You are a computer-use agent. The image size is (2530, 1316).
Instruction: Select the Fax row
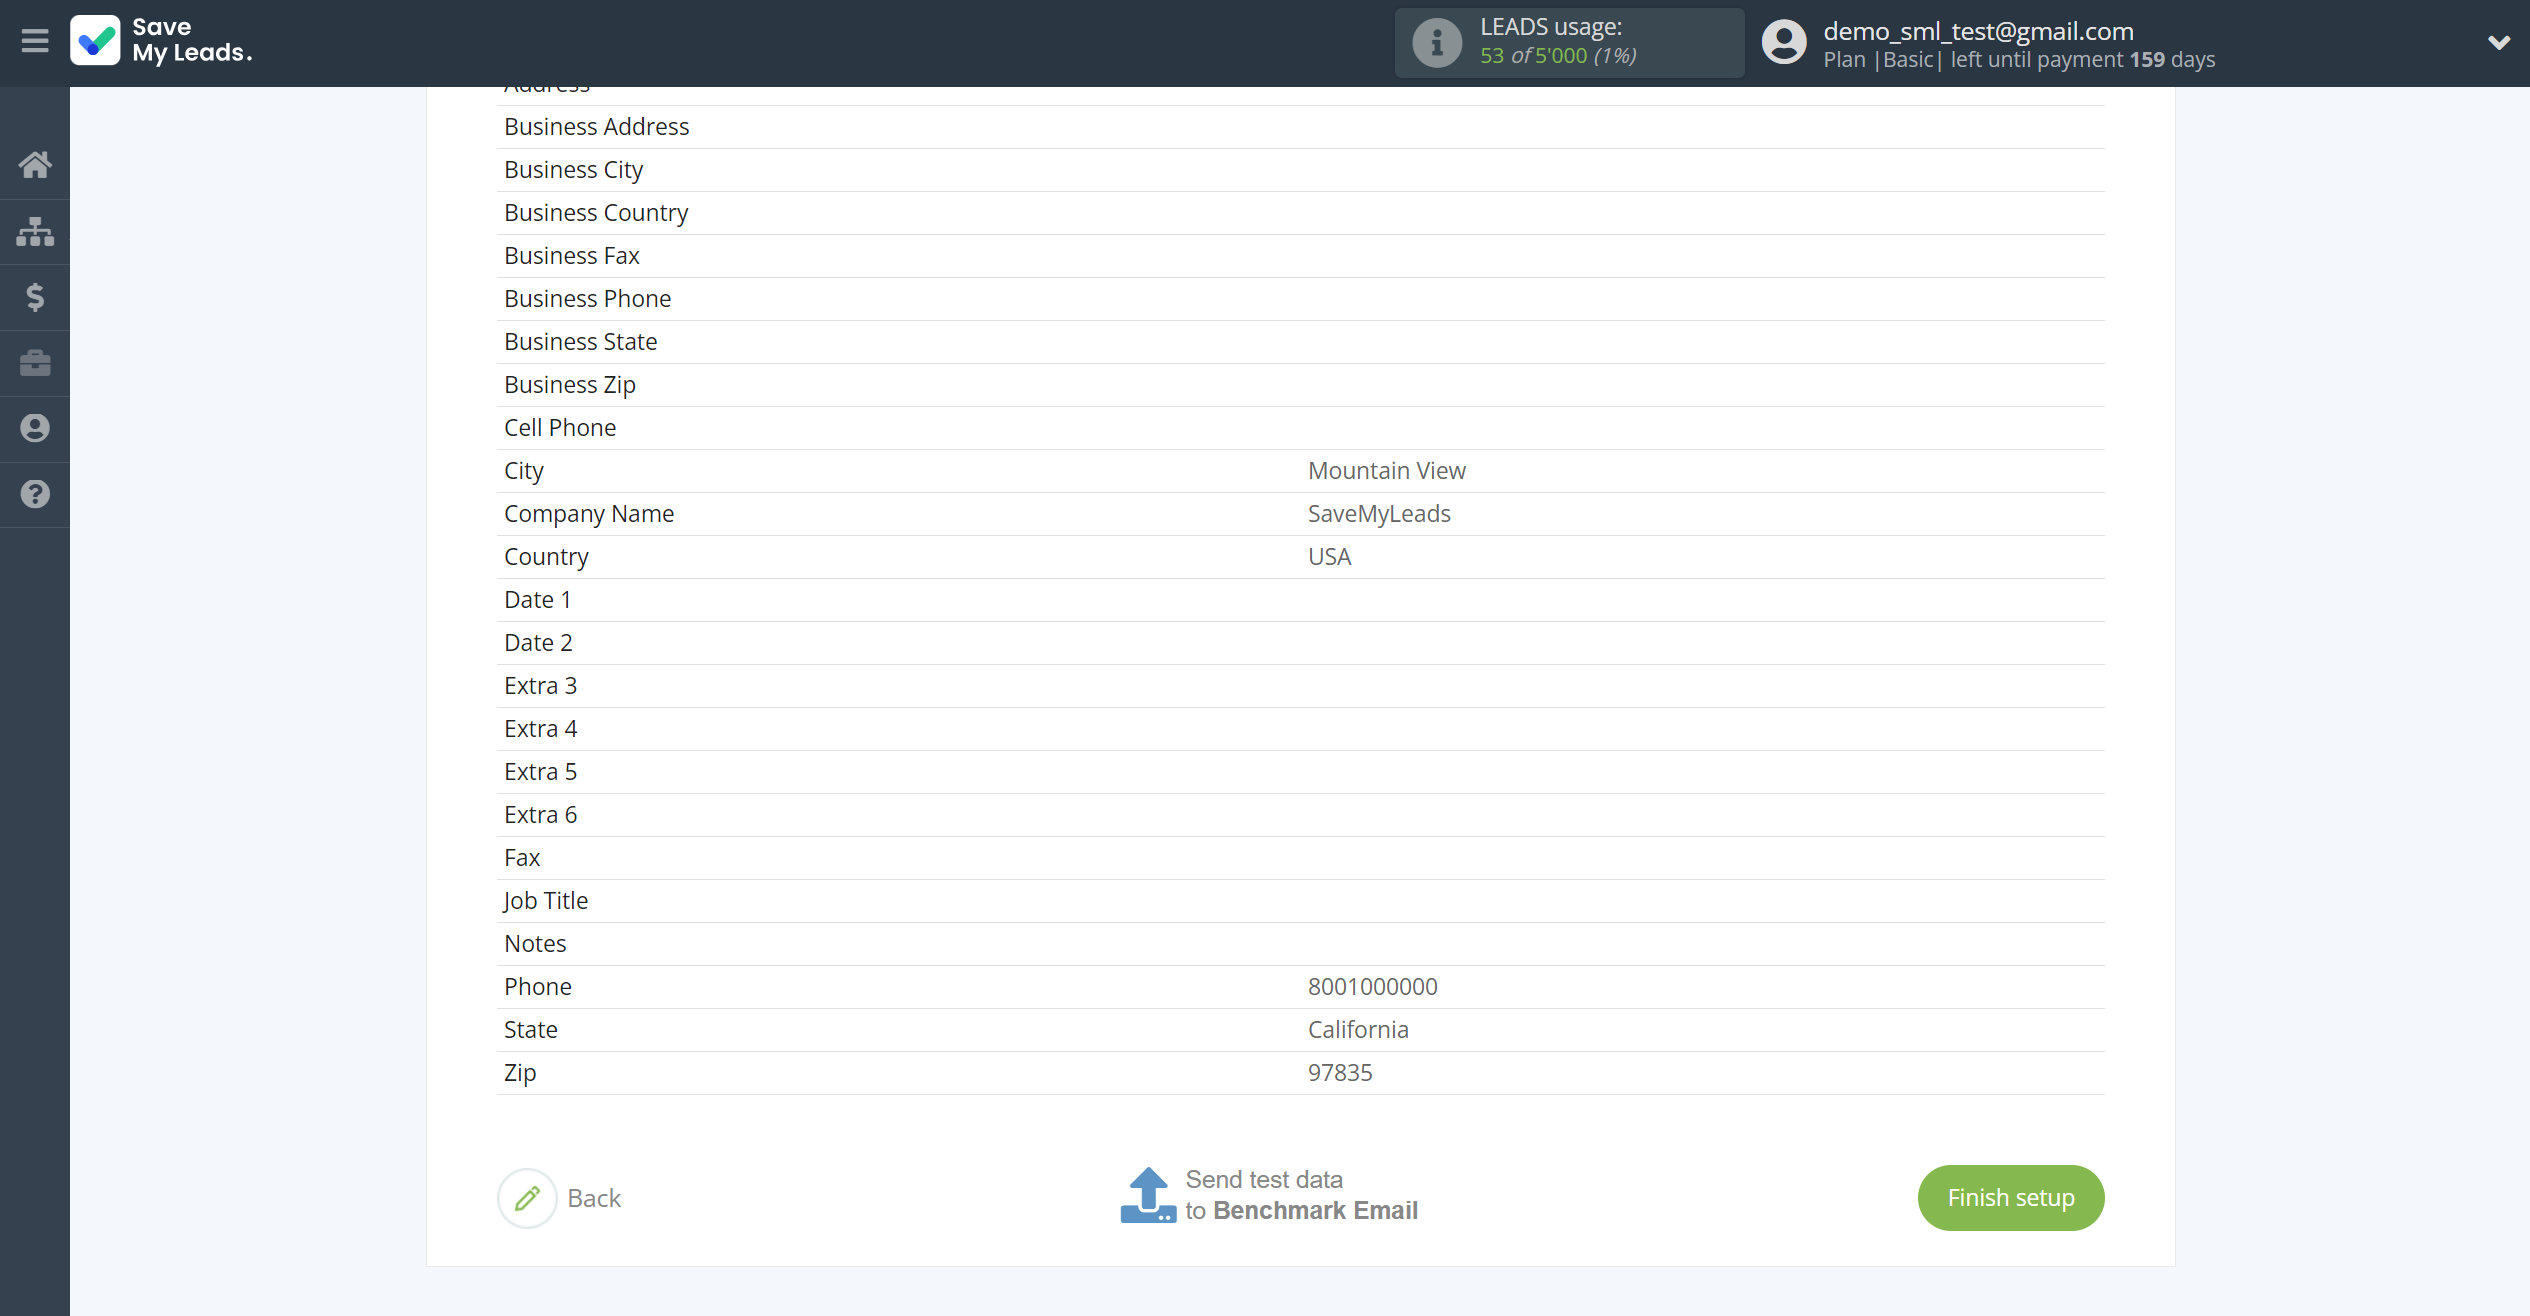[x=1300, y=858]
